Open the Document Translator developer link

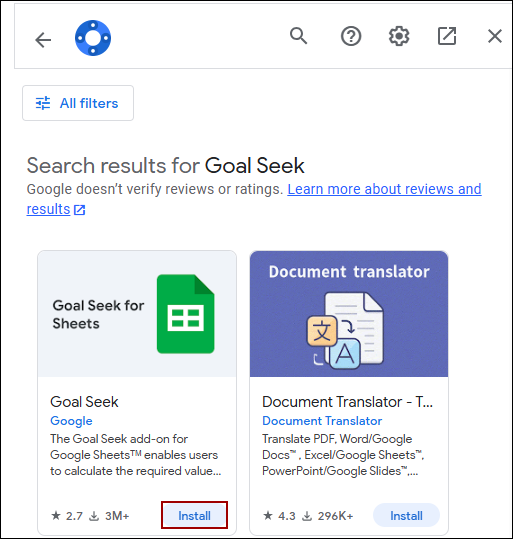click(x=322, y=421)
